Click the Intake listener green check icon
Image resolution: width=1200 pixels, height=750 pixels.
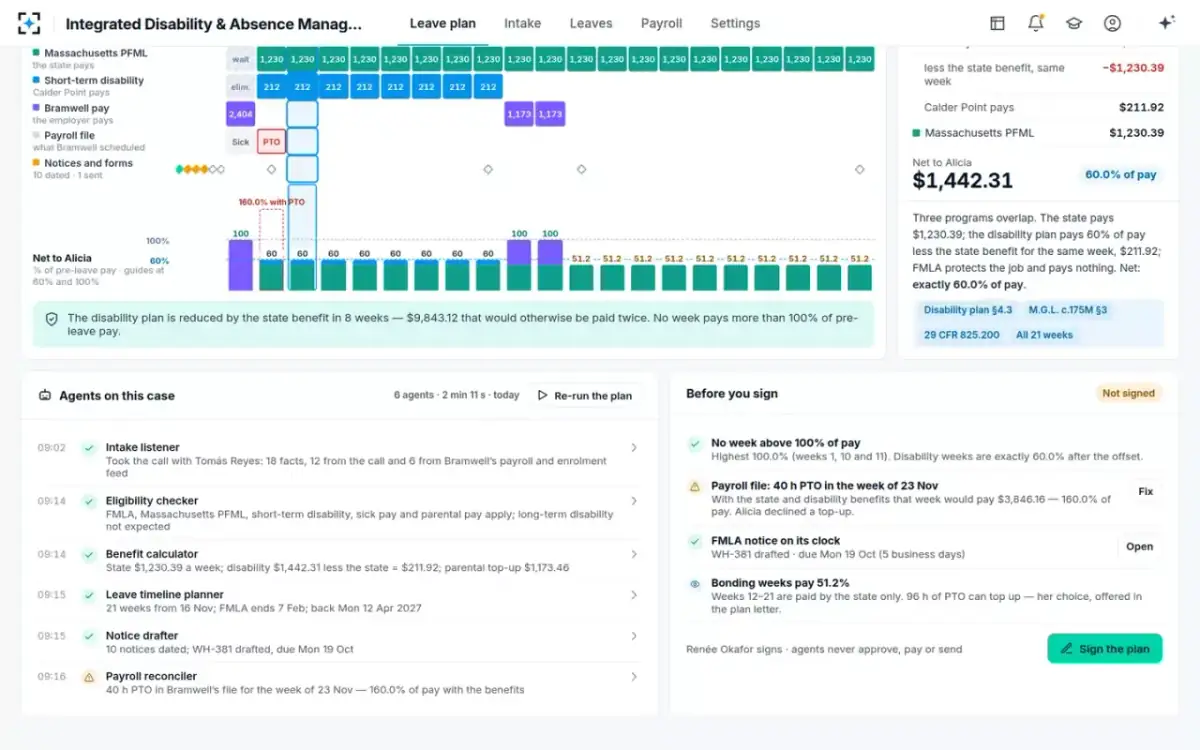[89, 448]
